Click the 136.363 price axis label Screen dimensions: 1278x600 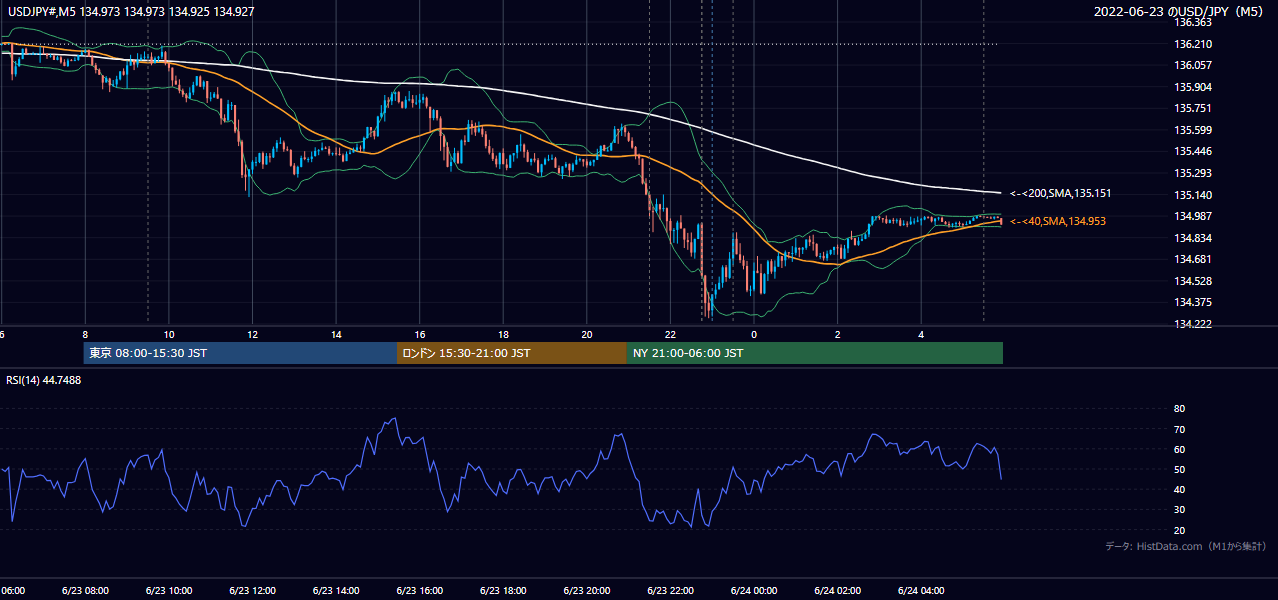pyautogui.click(x=1193, y=22)
